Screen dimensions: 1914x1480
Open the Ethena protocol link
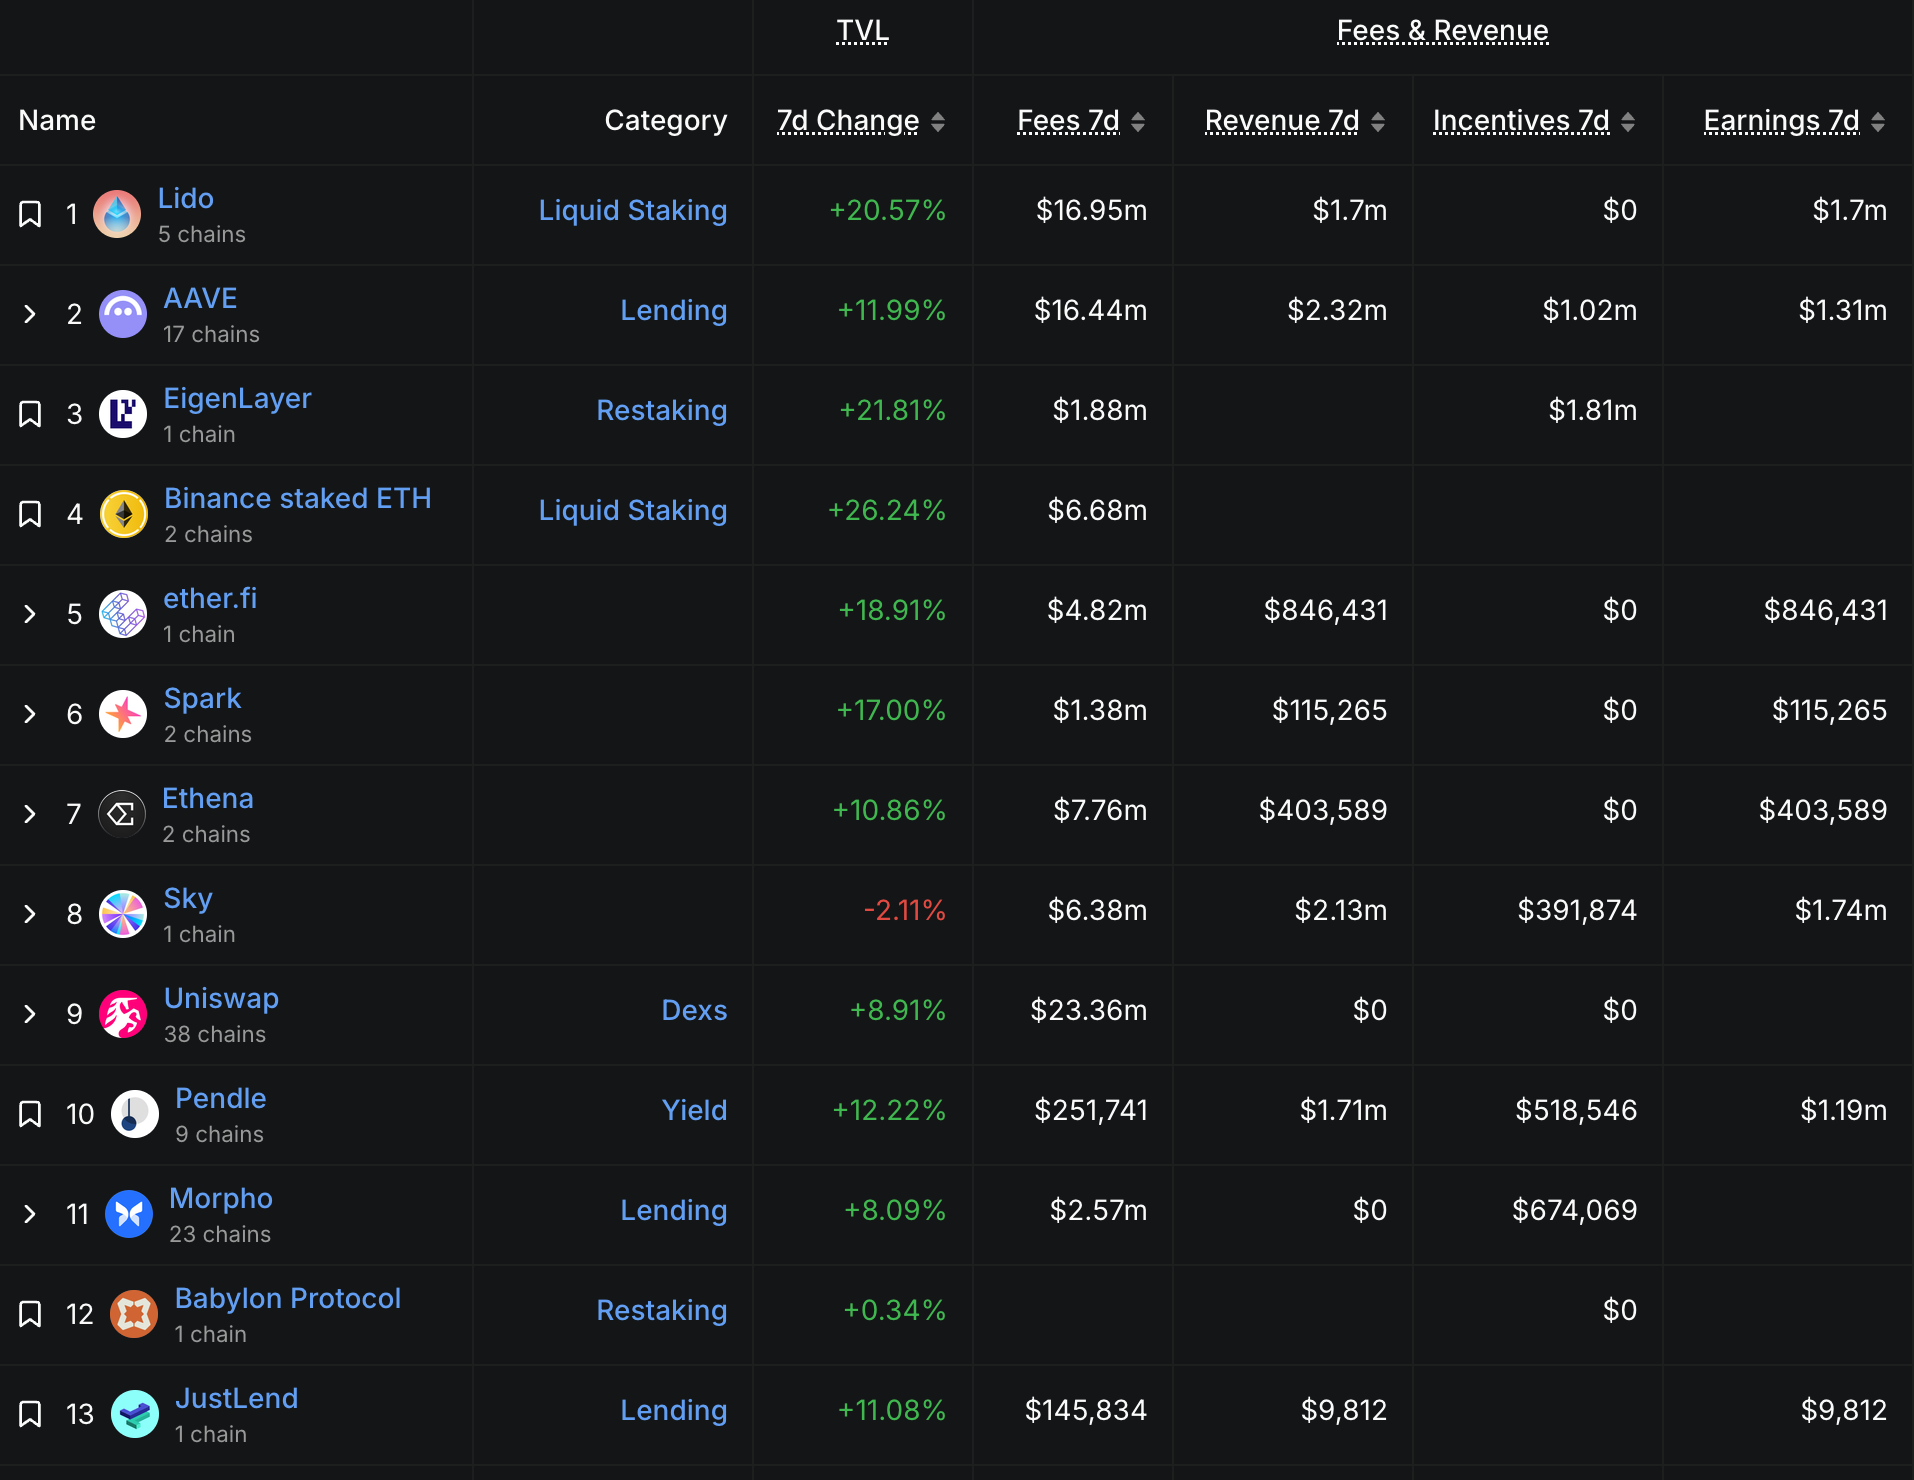coord(208,798)
